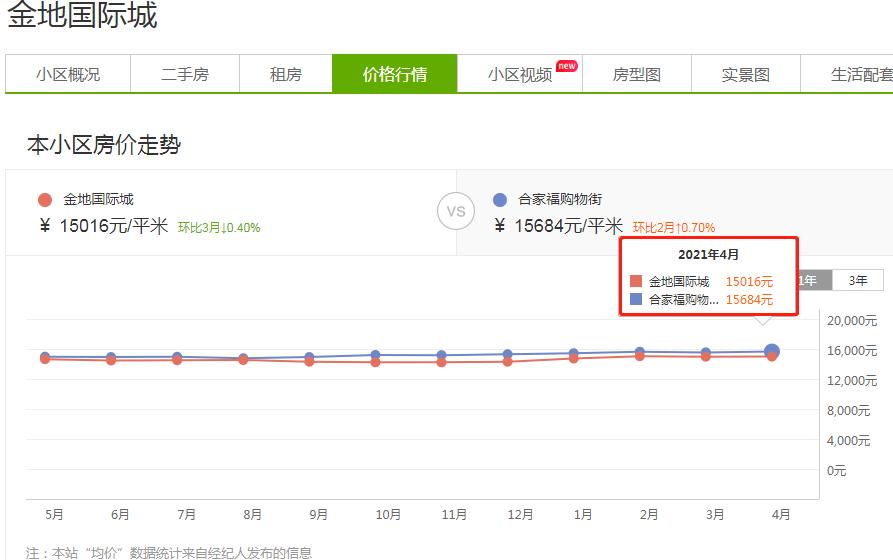
Task: Click the 合家福购物街 legend name
Action: pyautogui.click(x=560, y=199)
